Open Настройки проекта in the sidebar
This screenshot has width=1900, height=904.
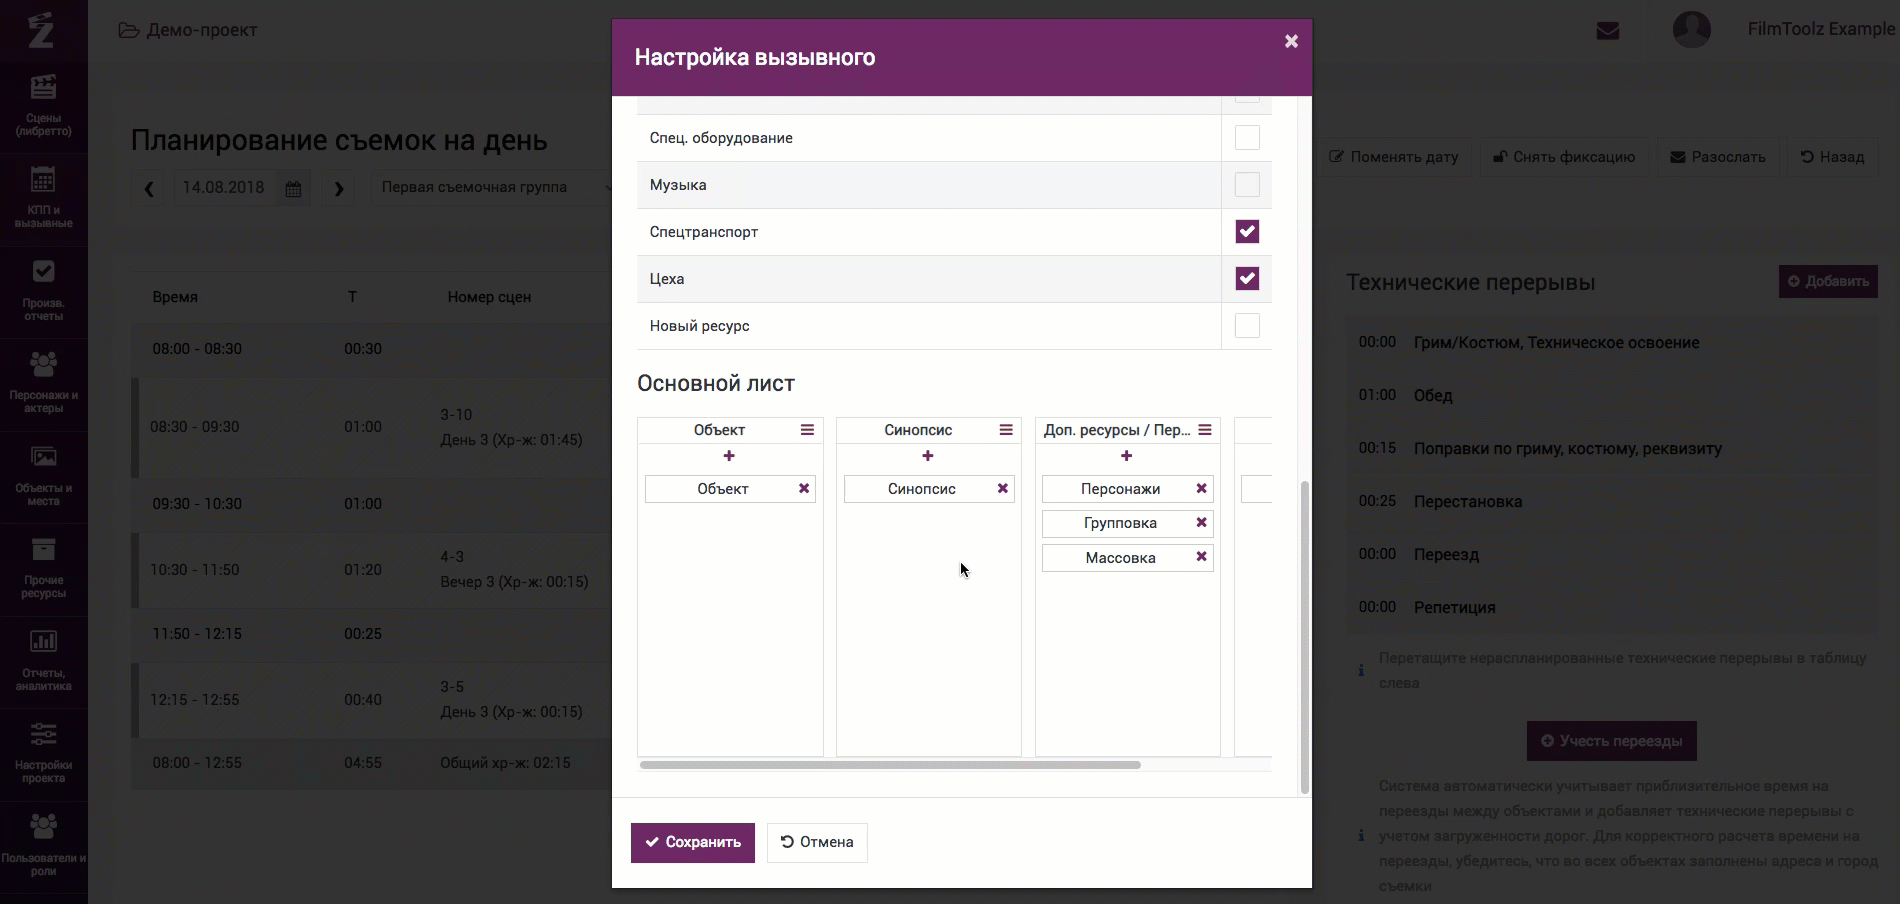pos(43,753)
